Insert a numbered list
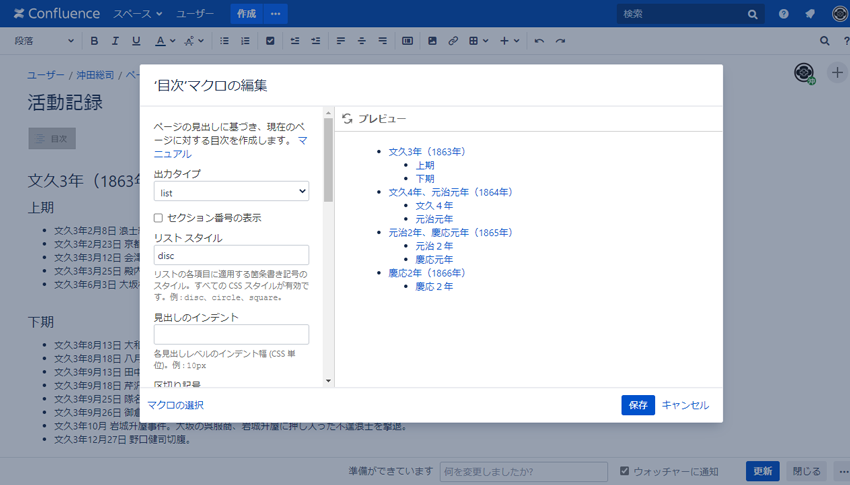Viewport: 850px width, 485px height. pyautogui.click(x=246, y=41)
